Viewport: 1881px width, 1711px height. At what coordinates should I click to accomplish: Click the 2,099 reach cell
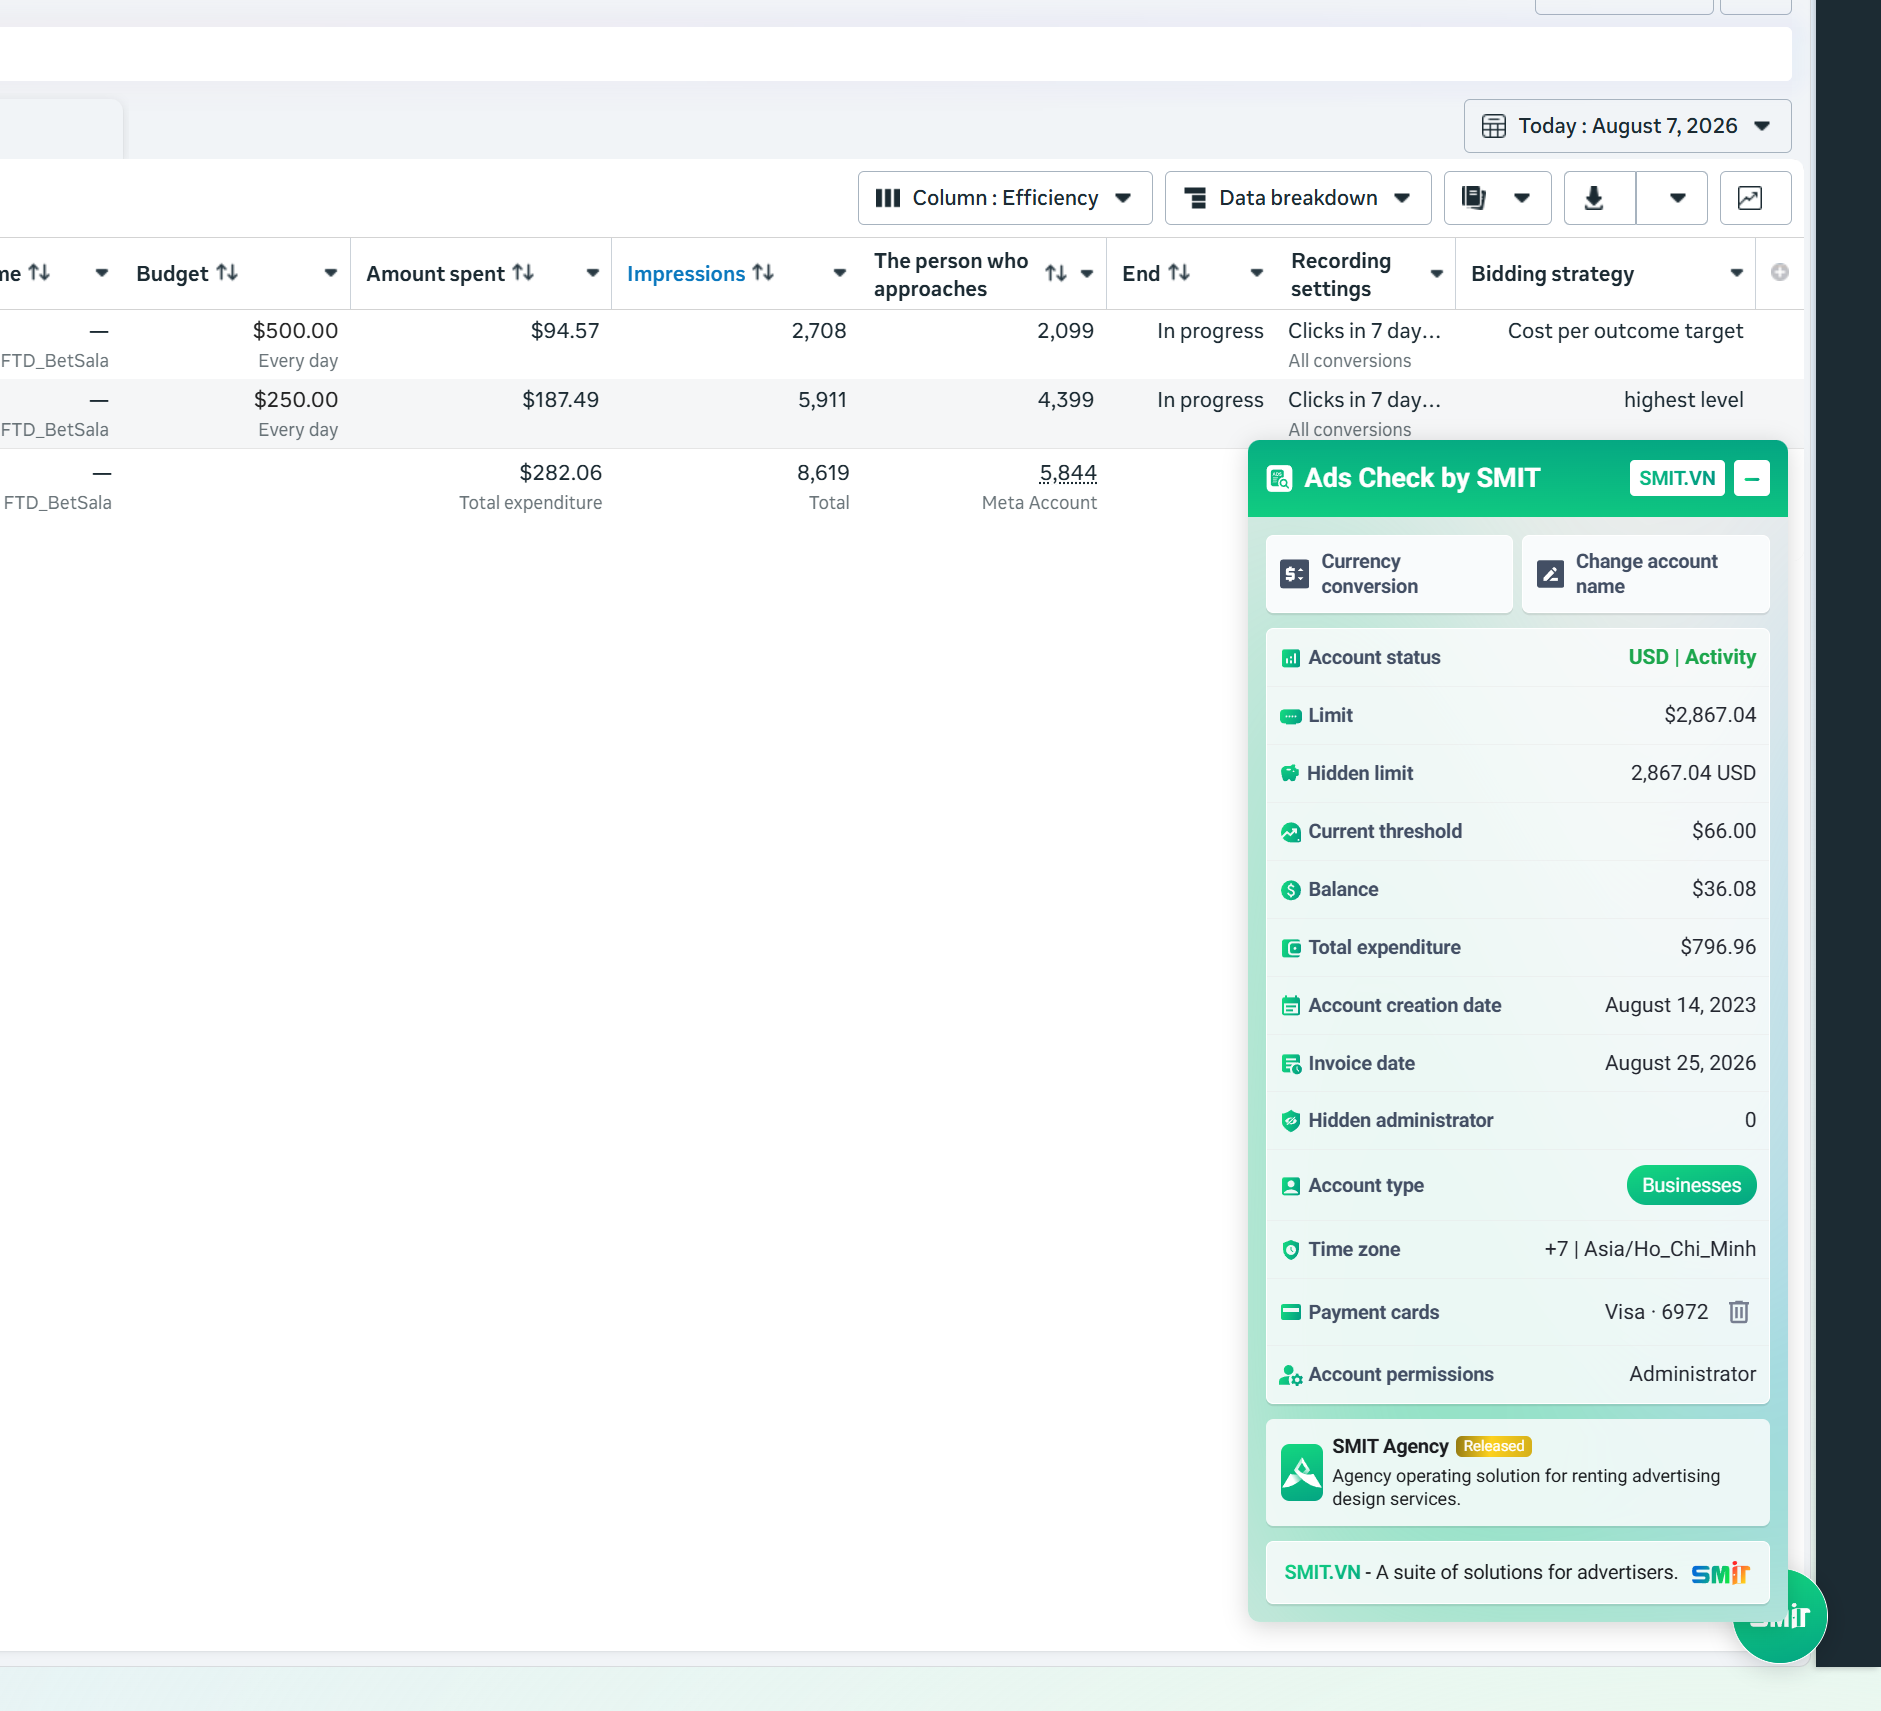[x=1065, y=331]
